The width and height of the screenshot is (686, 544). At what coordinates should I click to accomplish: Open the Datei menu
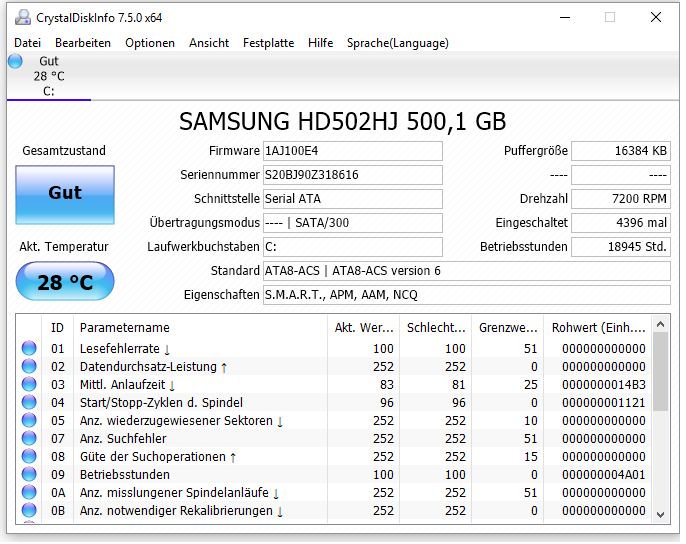click(28, 43)
